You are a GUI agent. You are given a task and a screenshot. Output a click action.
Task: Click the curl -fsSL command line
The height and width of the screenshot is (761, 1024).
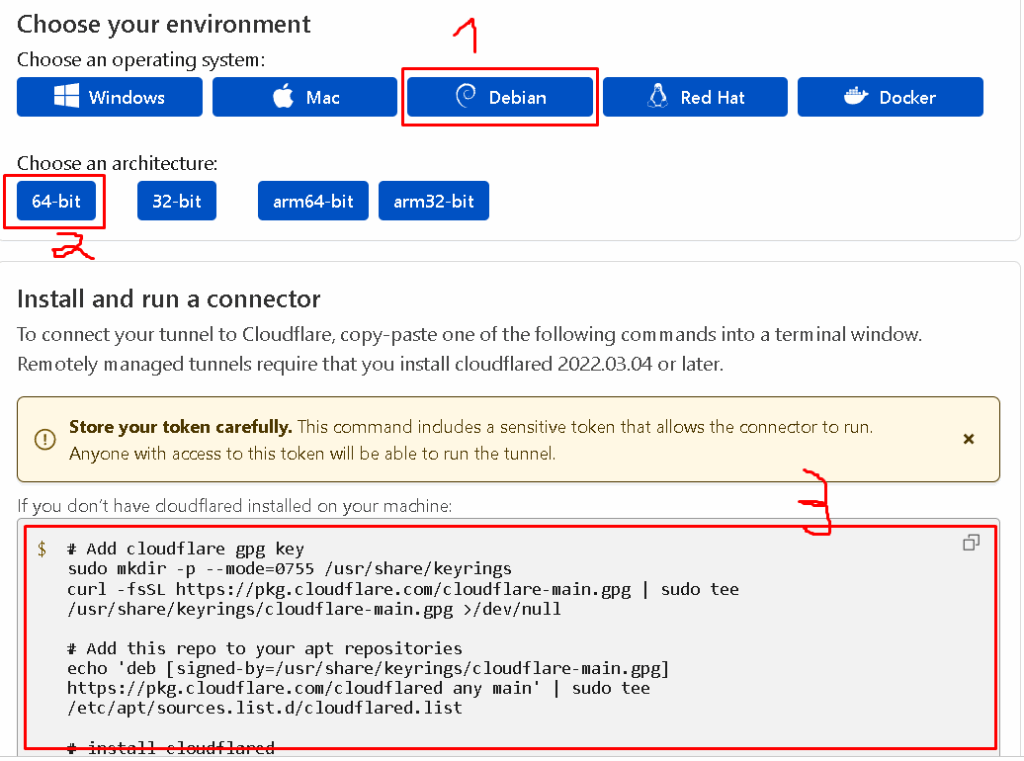point(403,589)
